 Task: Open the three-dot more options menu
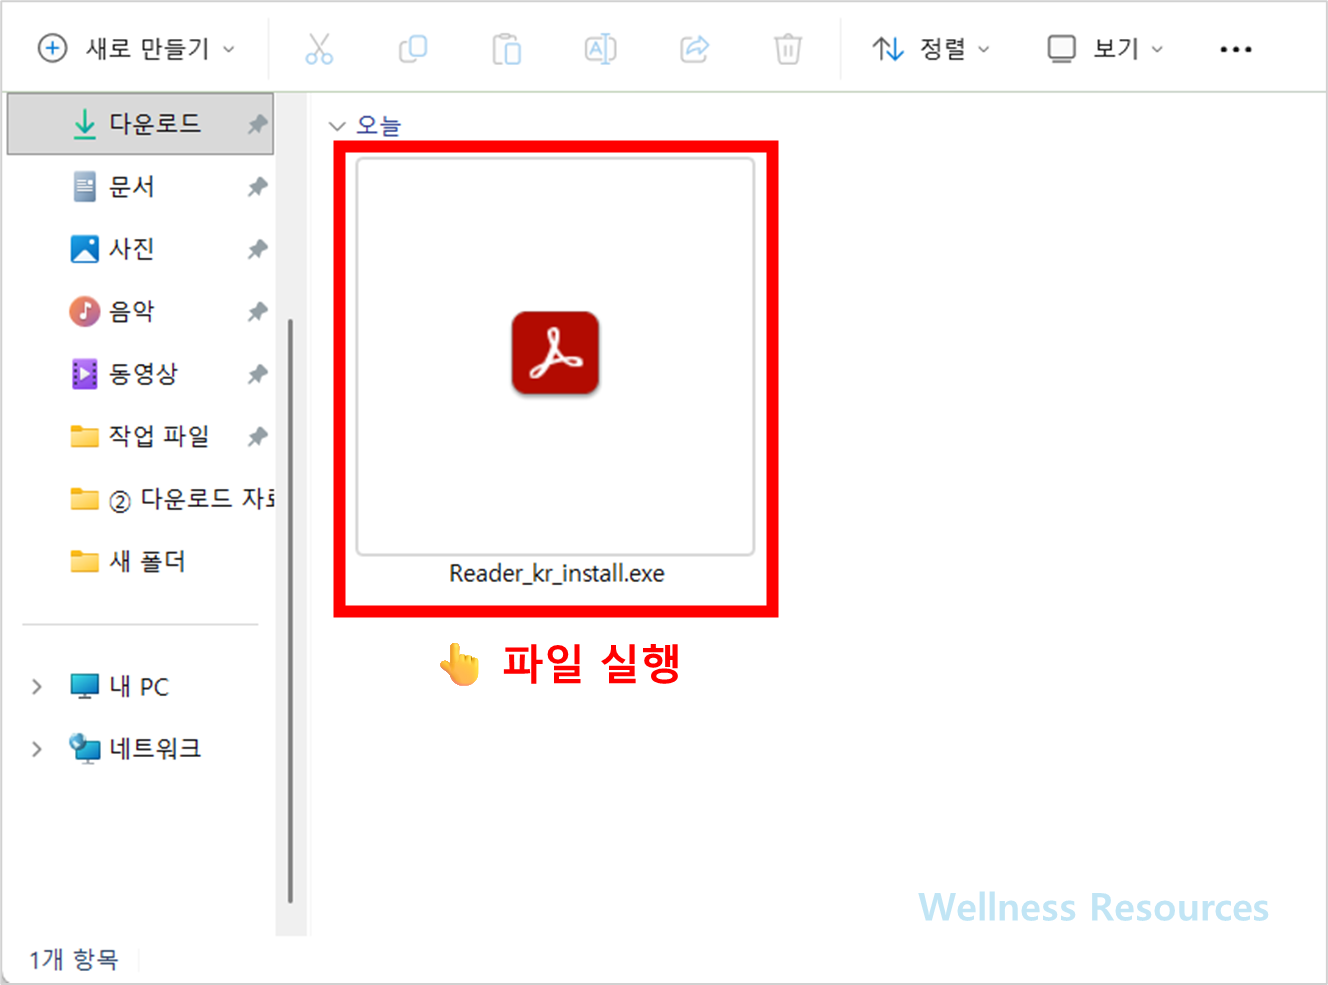[1236, 49]
